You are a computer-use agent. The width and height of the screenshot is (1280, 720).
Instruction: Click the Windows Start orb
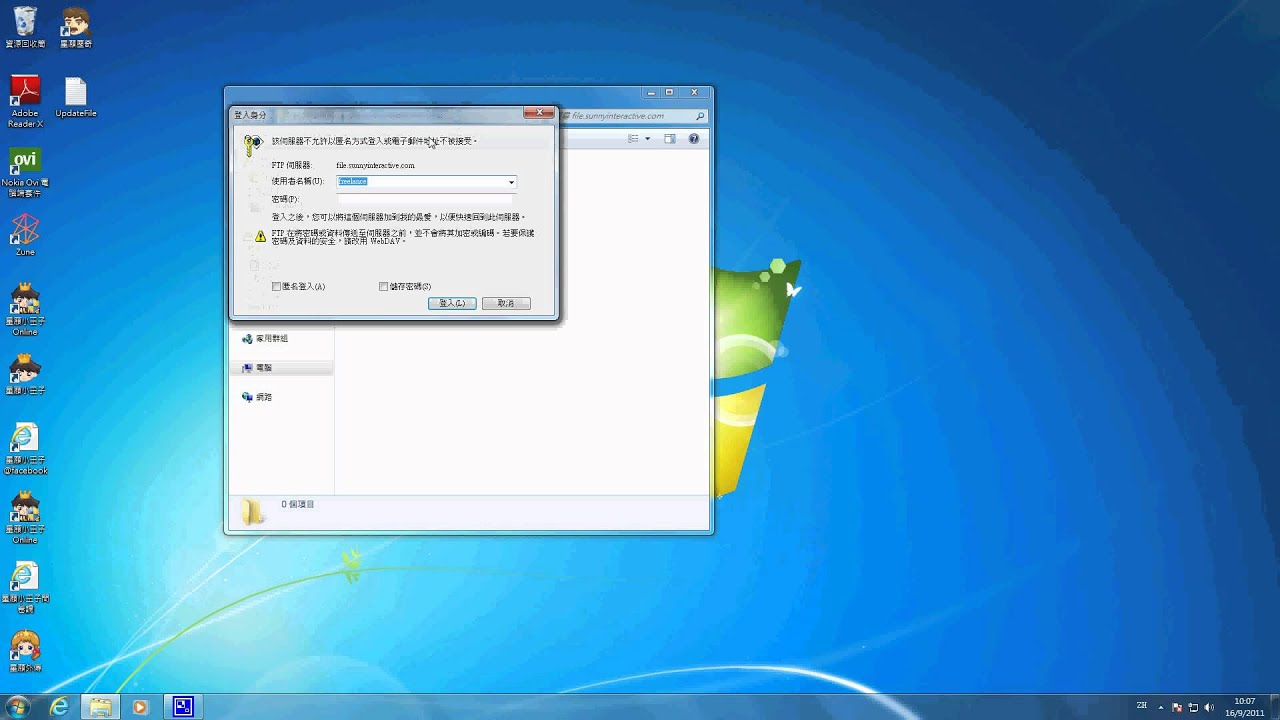[x=18, y=706]
